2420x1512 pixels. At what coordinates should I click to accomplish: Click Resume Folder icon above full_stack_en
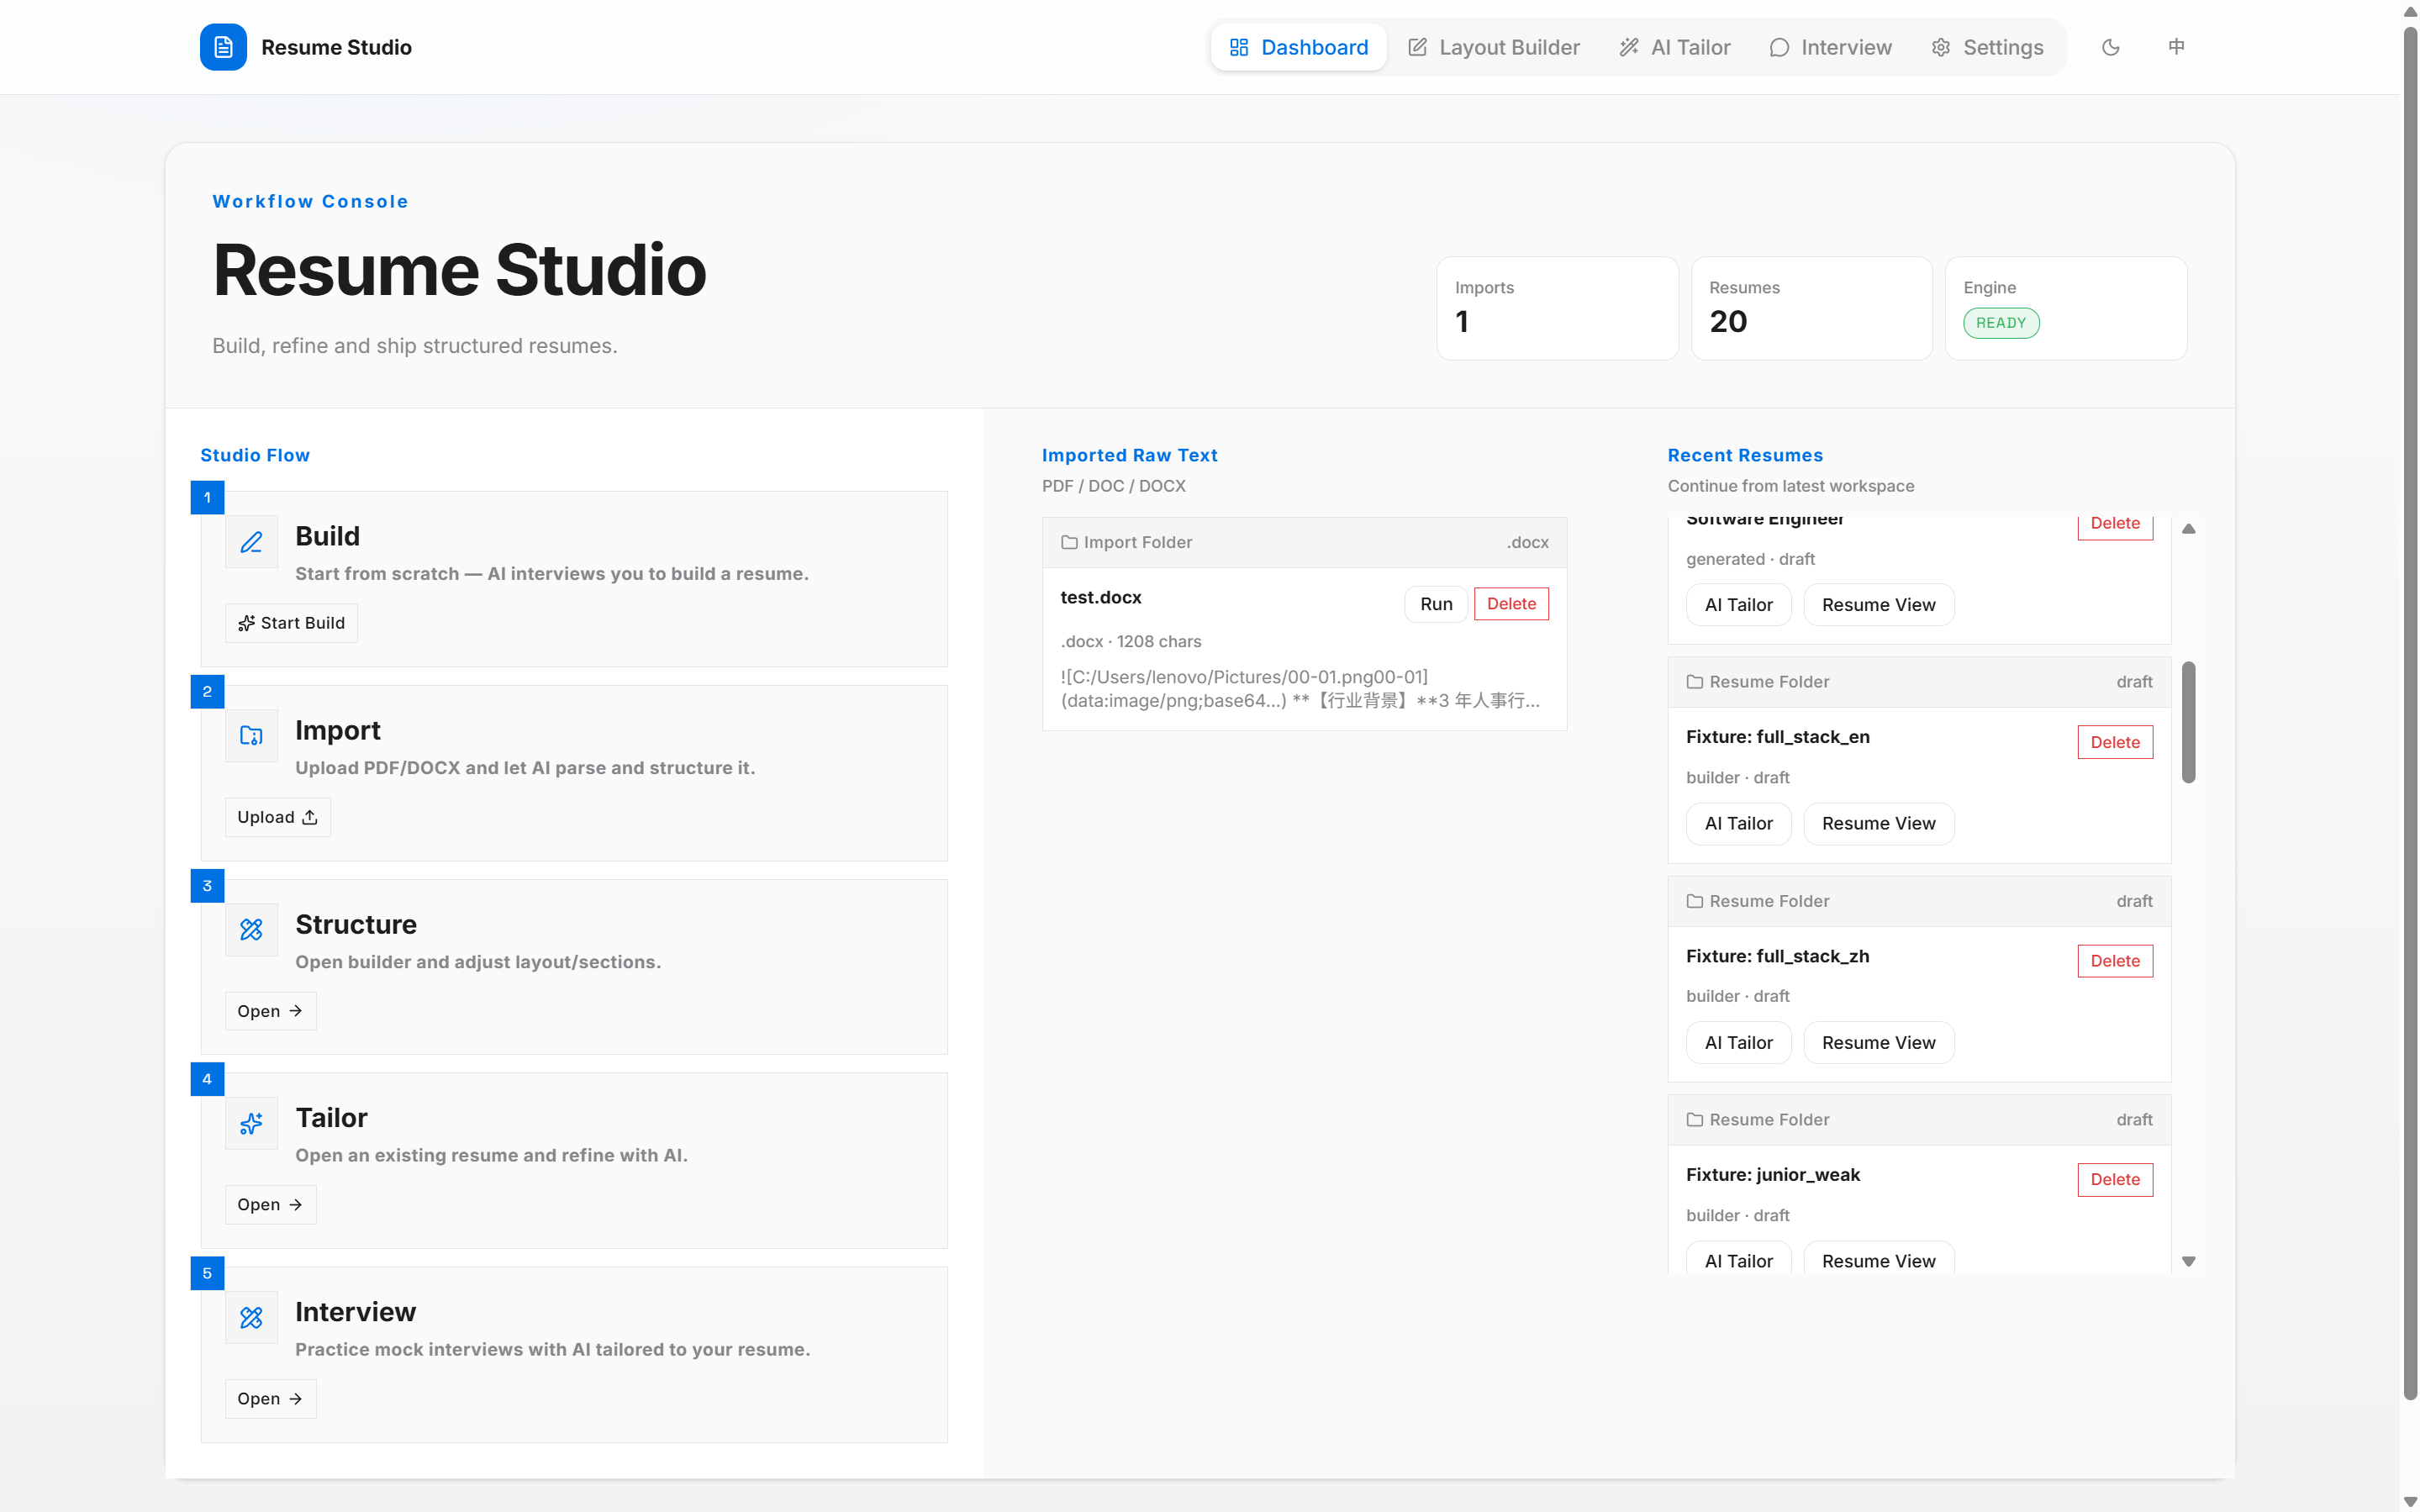pyautogui.click(x=1695, y=682)
